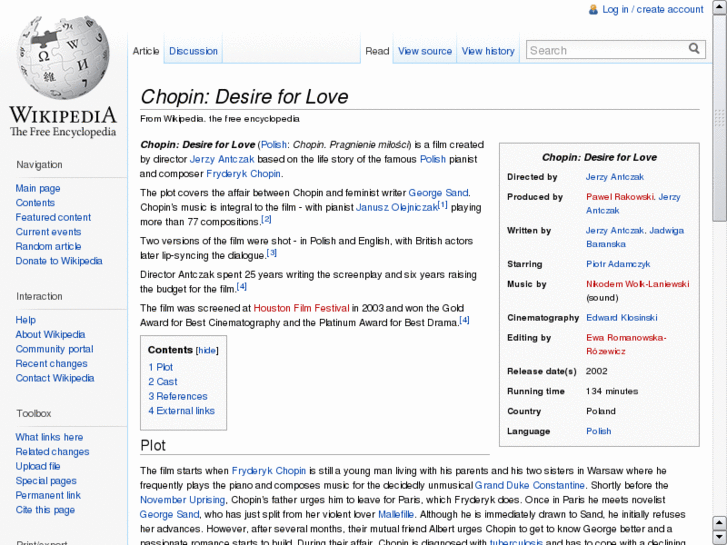Click Cite this page
This screenshot has height=545, width=727.
[x=45, y=510]
